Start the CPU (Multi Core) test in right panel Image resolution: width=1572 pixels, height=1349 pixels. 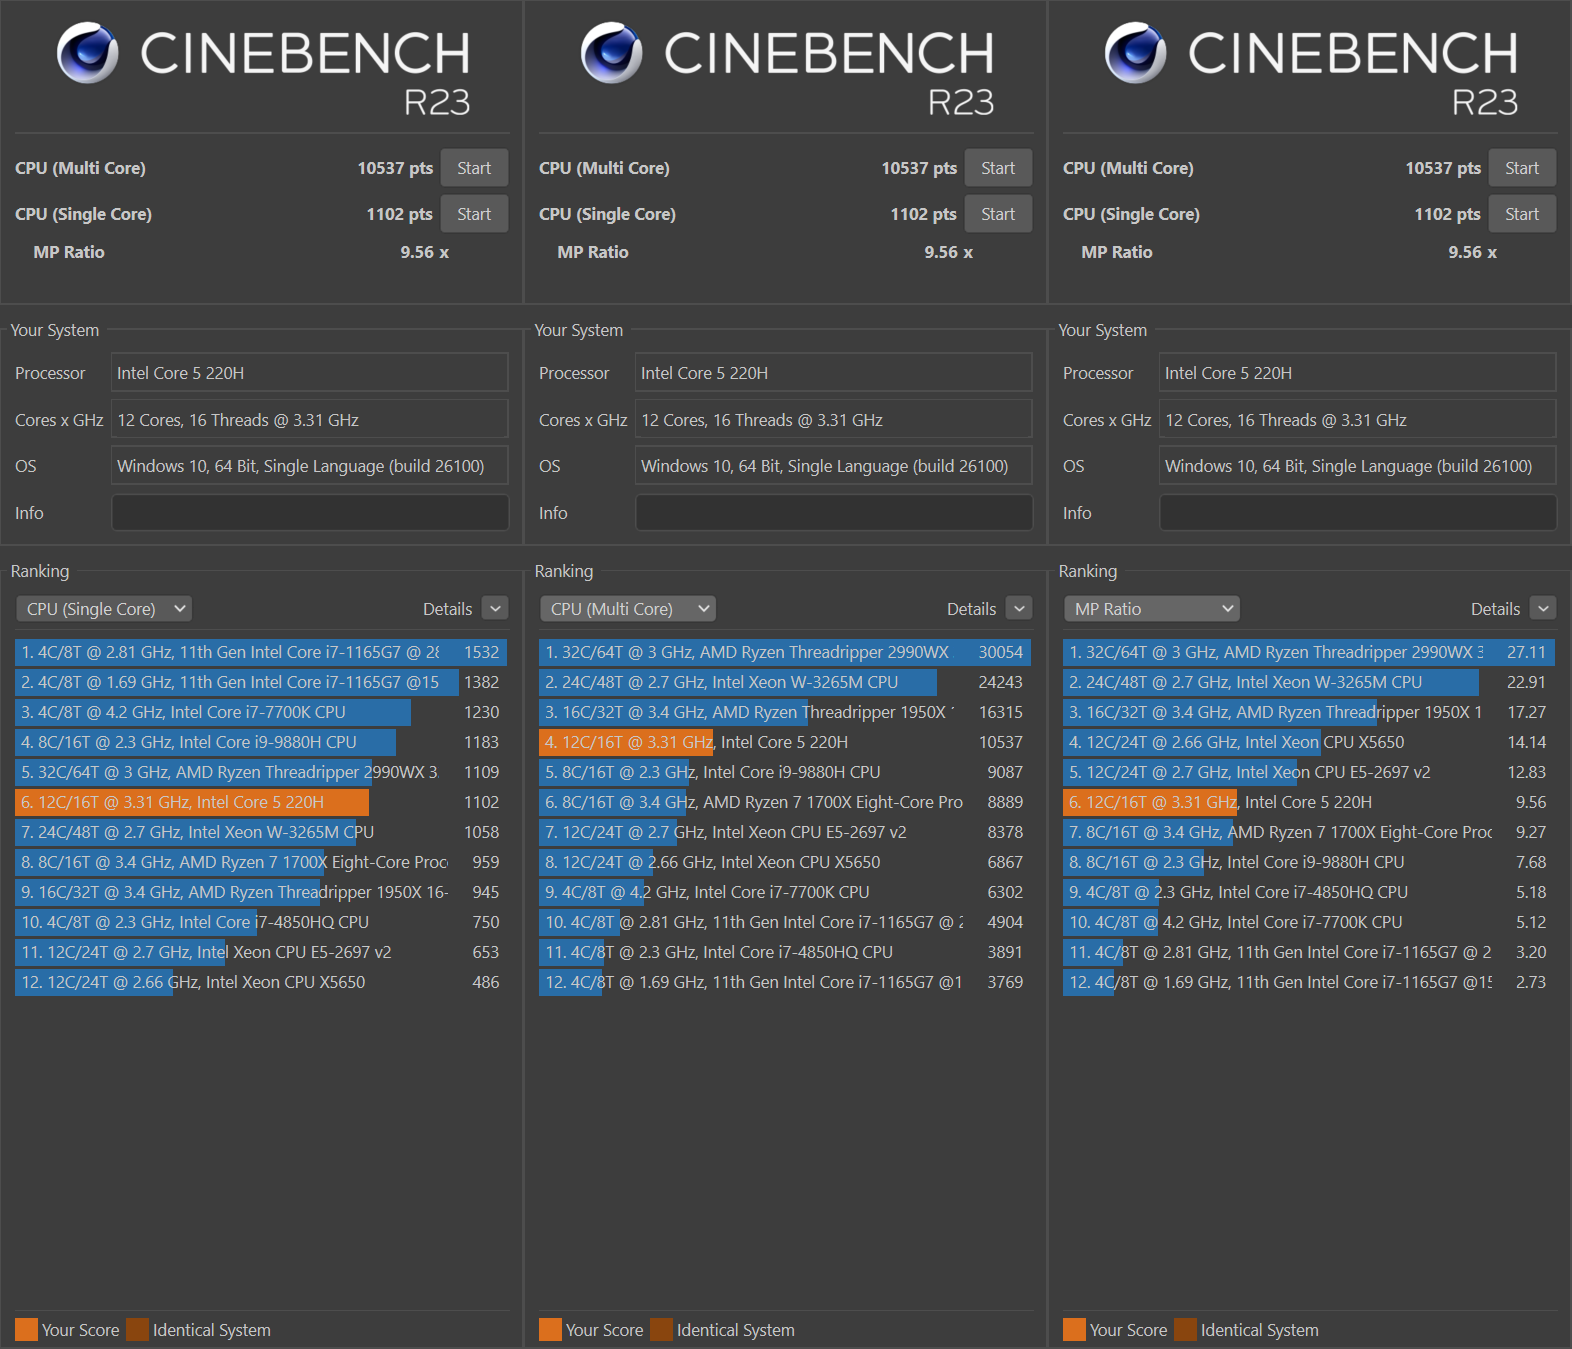point(1522,168)
